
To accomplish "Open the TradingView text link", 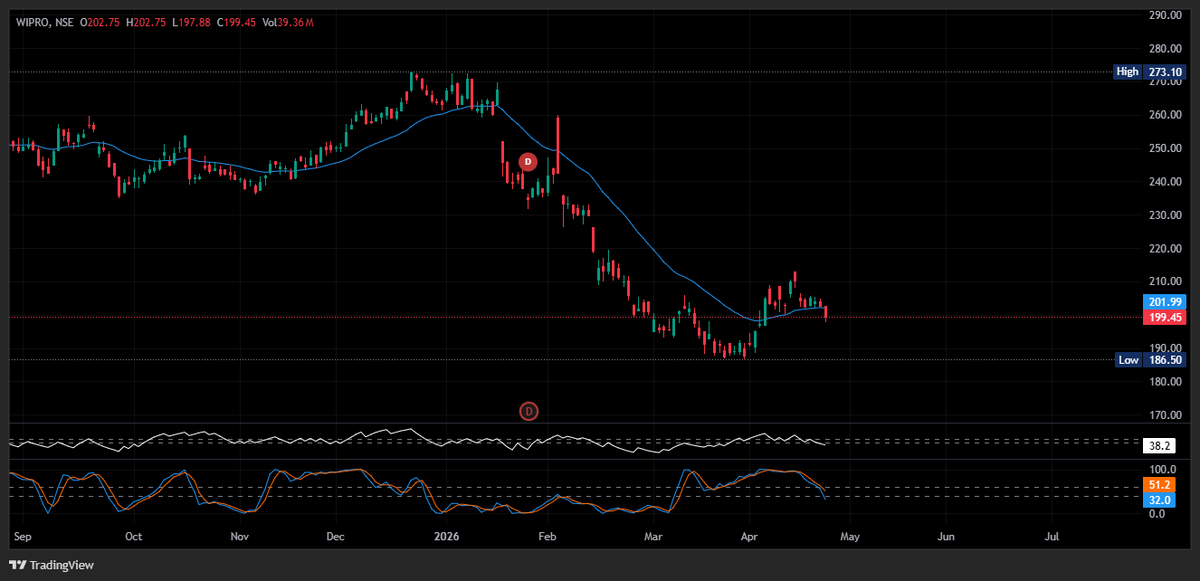I will click(60, 564).
